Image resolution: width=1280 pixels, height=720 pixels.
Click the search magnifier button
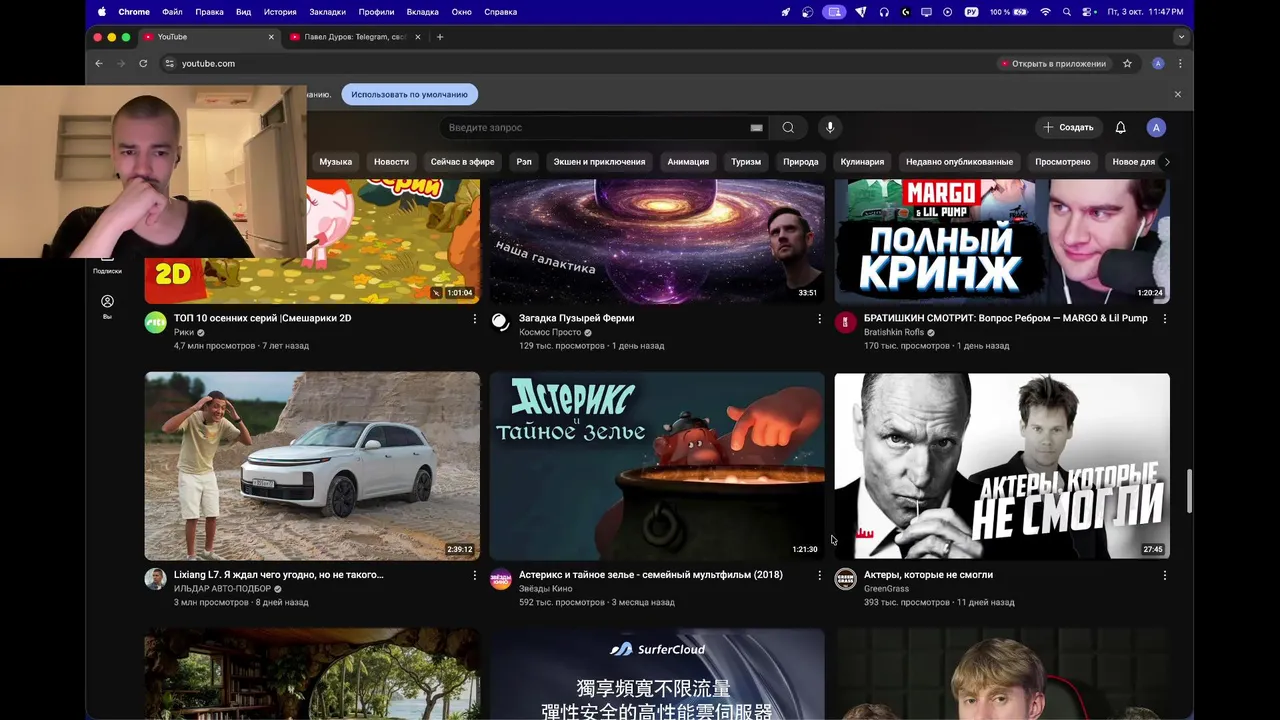(x=788, y=127)
